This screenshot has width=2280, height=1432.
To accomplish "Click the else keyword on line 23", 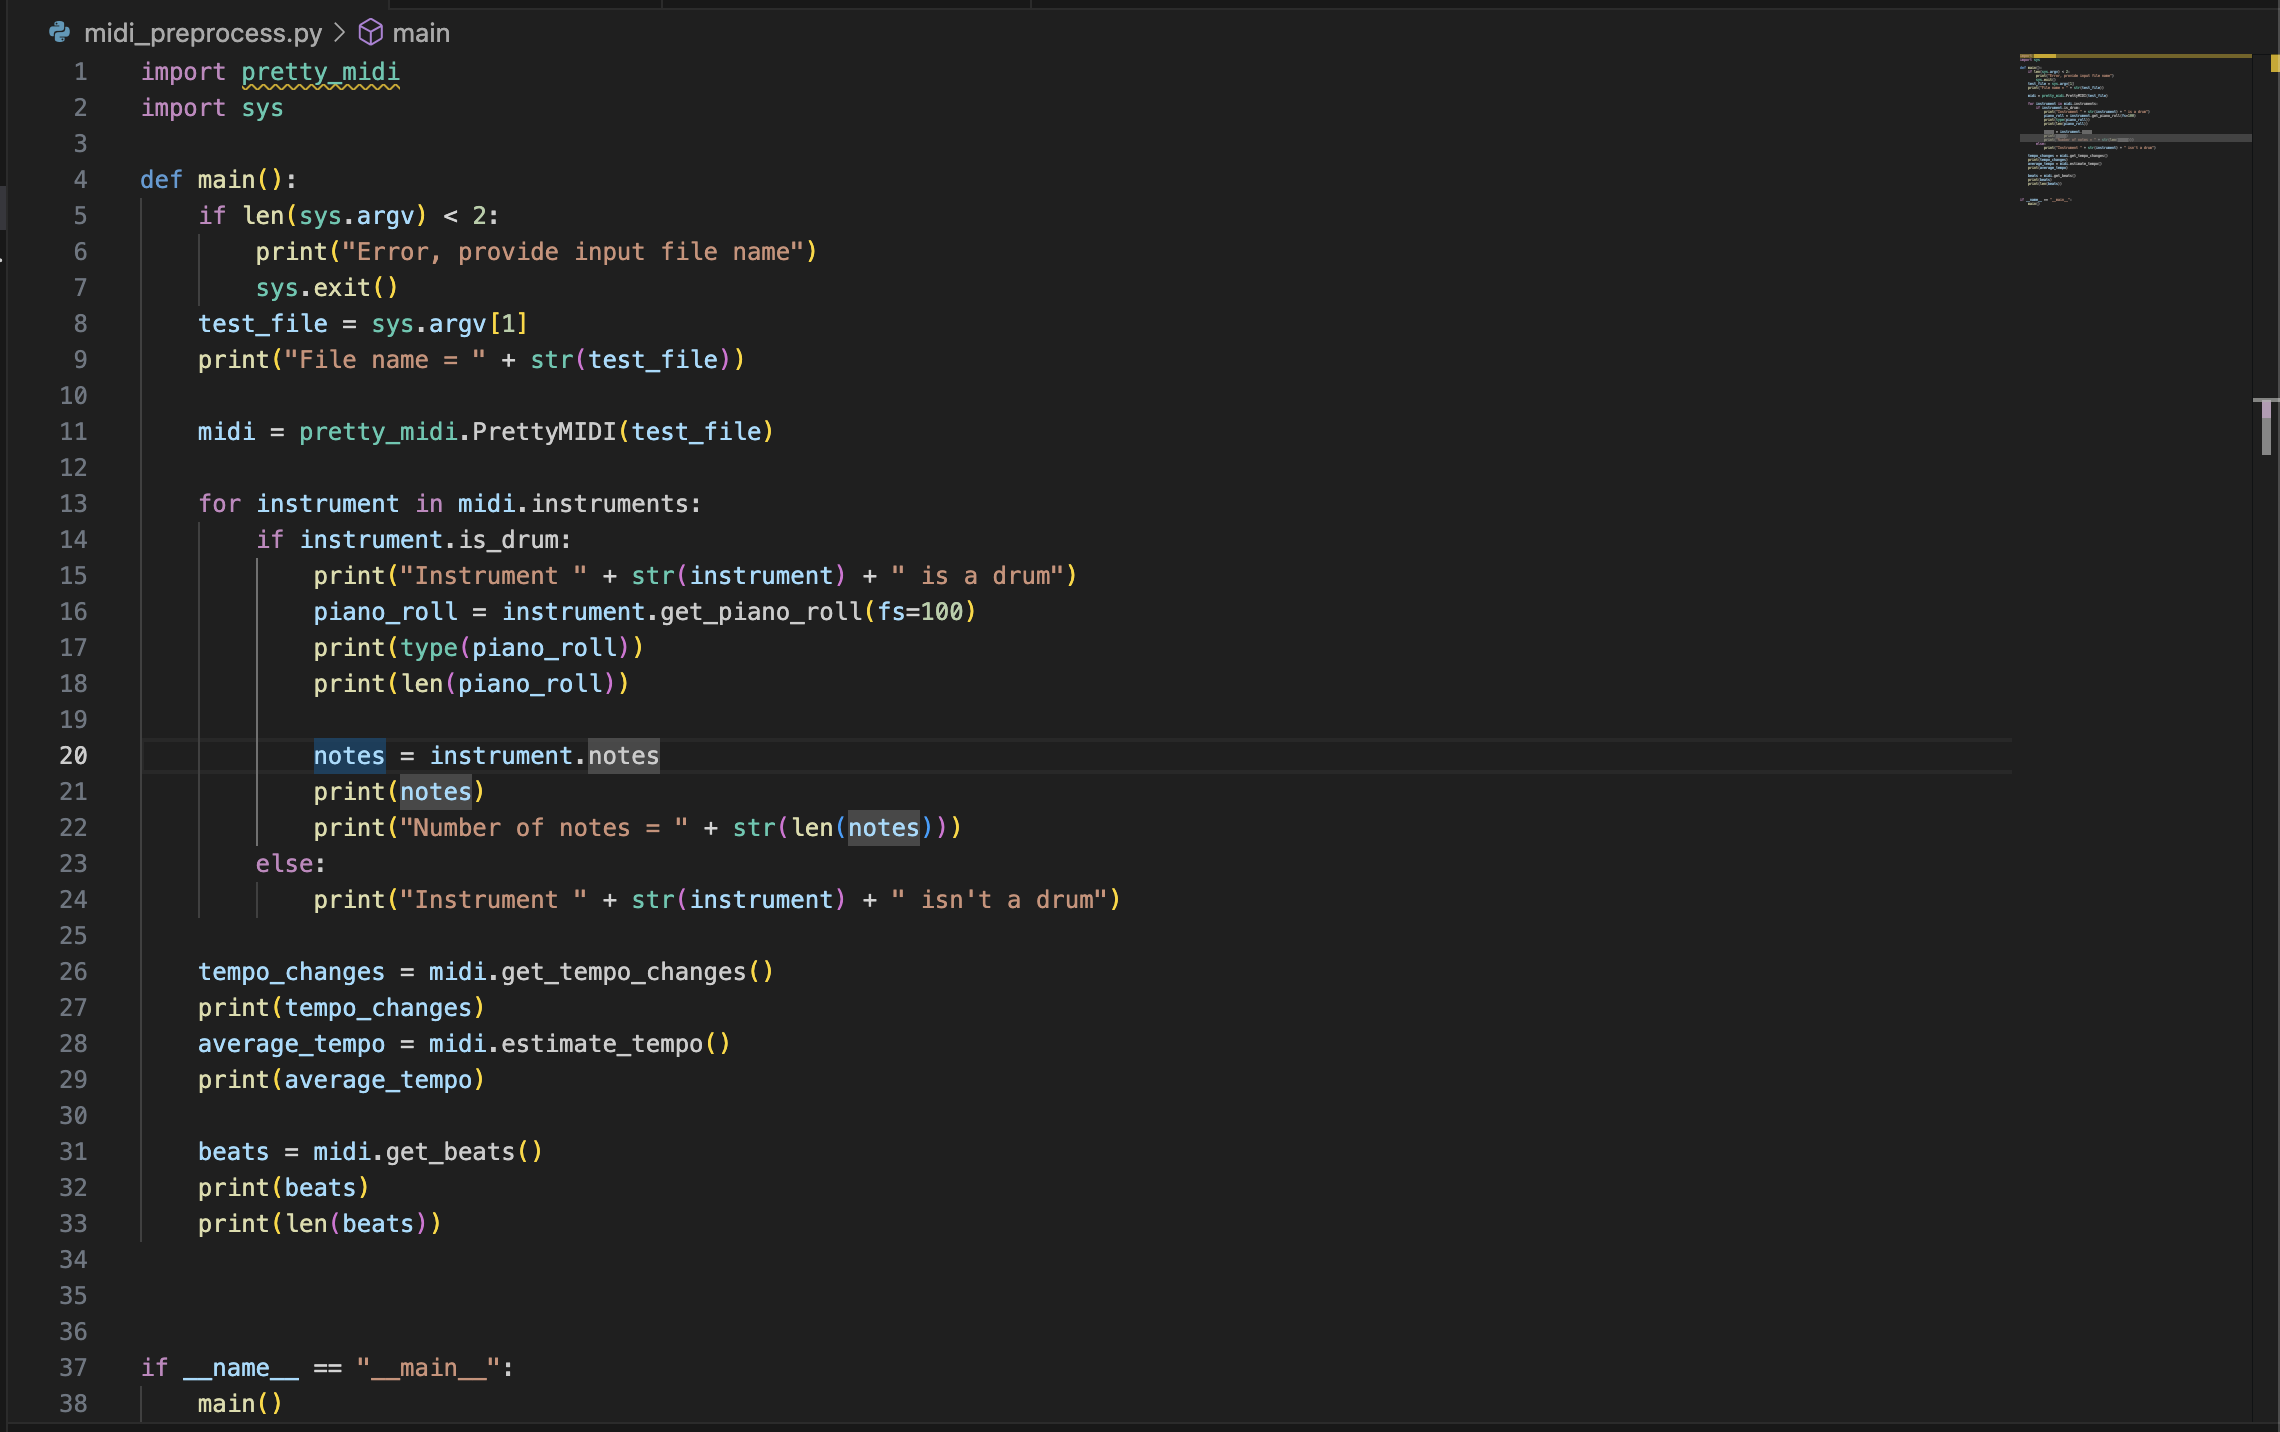I will 284,864.
